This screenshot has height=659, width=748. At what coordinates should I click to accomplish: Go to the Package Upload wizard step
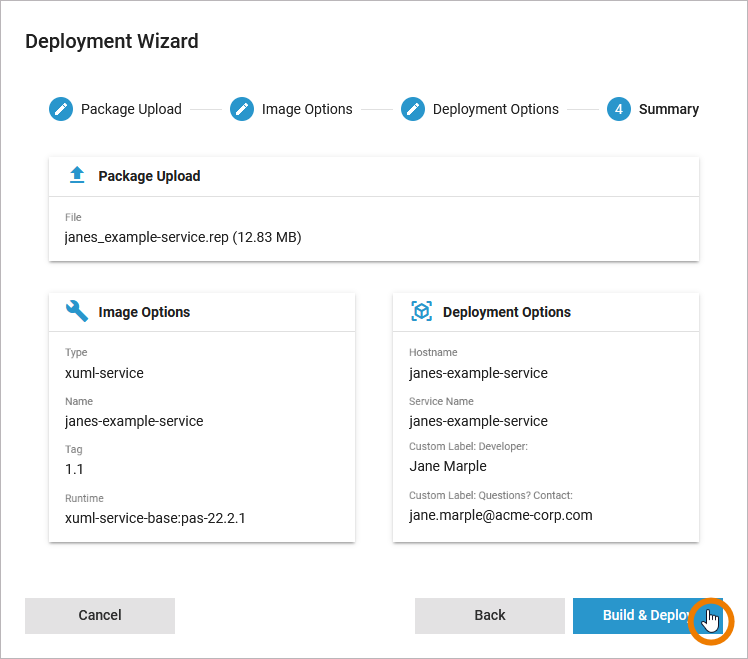pyautogui.click(x=131, y=109)
